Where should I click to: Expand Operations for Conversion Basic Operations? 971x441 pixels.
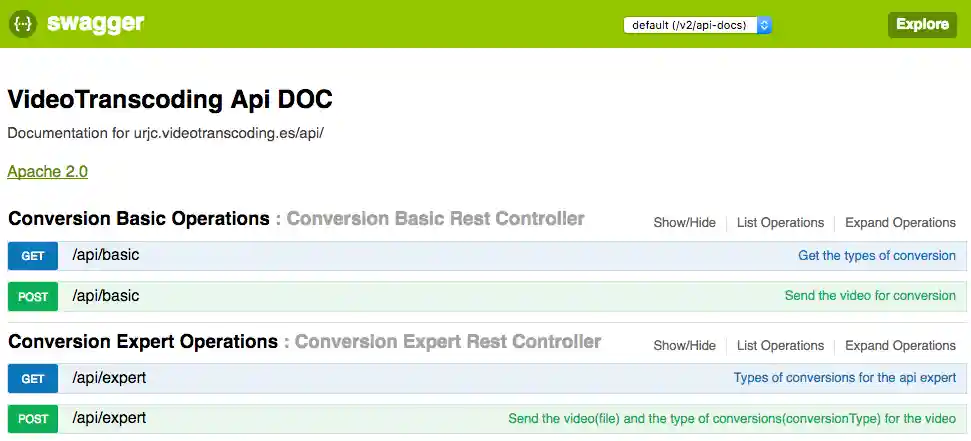coord(900,223)
